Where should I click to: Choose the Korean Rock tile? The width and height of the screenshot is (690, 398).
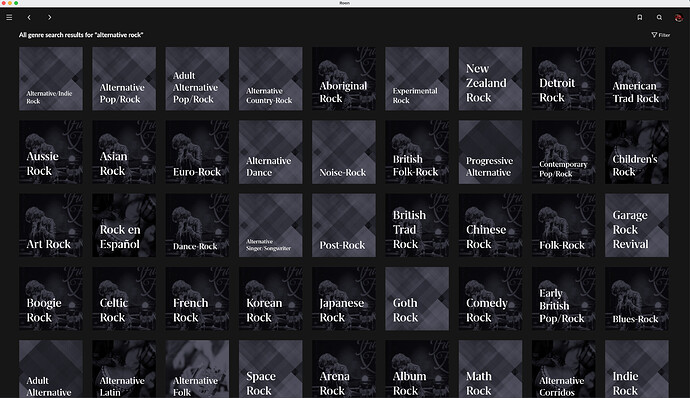point(271,298)
